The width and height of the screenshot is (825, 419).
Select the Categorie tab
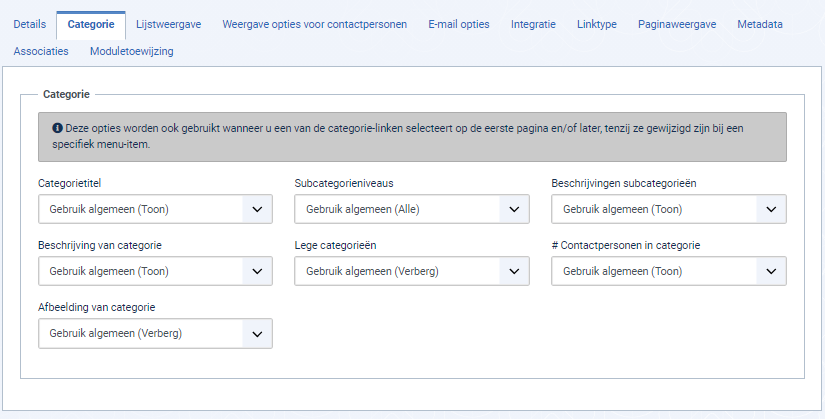(91, 25)
